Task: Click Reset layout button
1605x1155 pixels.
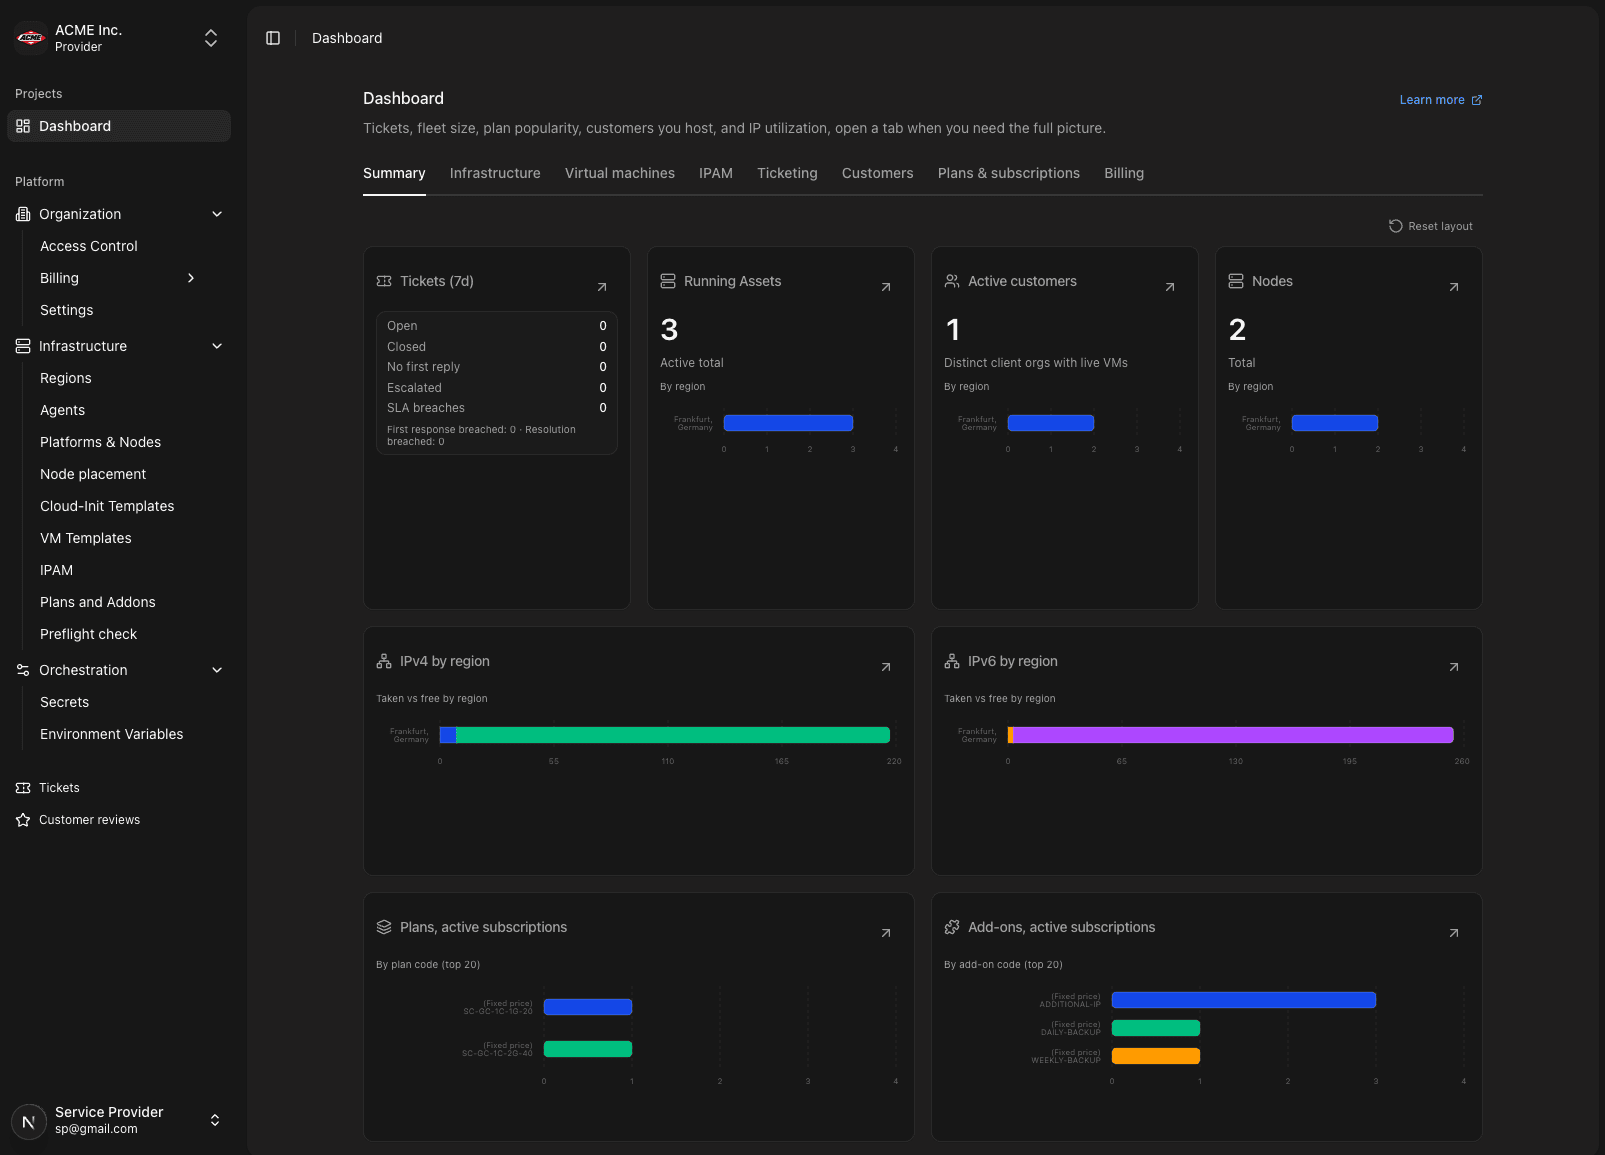Action: point(1431,226)
